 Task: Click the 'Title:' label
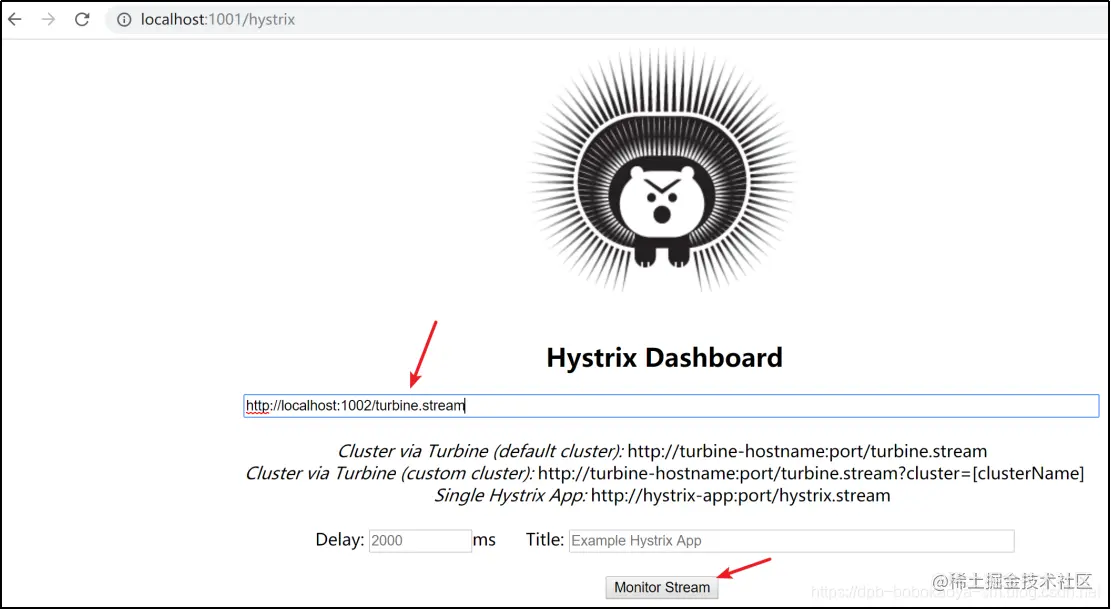click(x=545, y=540)
